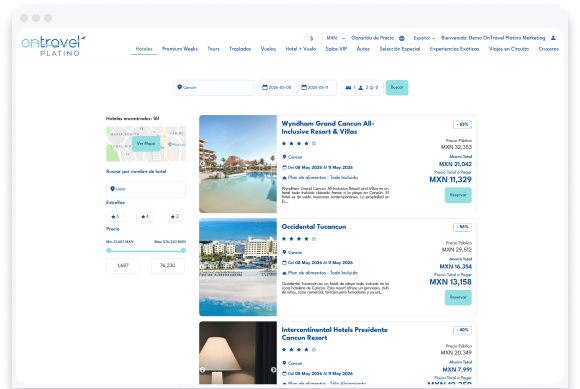Click the Intercontinental dates calendar icon
Viewport: 580px width, 389px height.
[284, 373]
